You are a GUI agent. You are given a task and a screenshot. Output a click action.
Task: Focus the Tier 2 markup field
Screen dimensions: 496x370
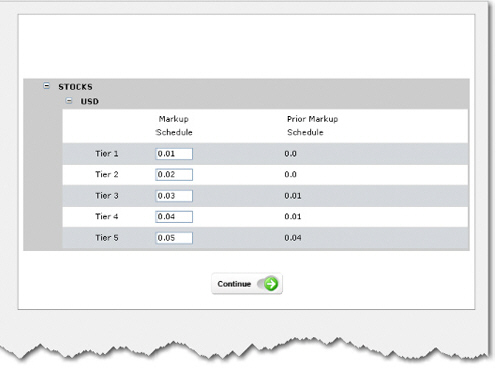[174, 175]
